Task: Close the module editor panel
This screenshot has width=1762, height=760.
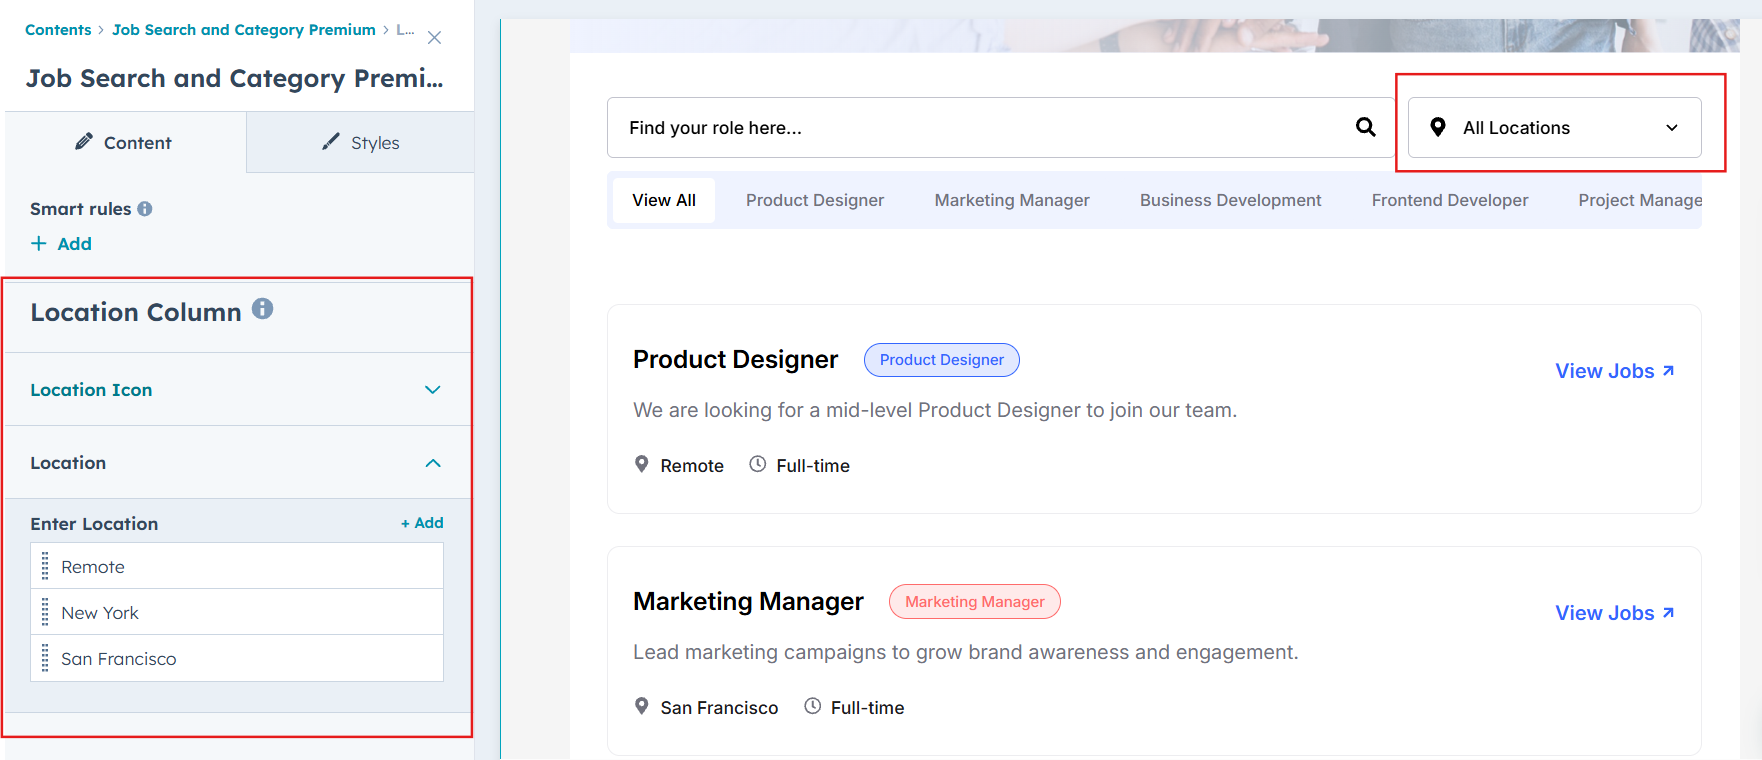Action: (434, 38)
